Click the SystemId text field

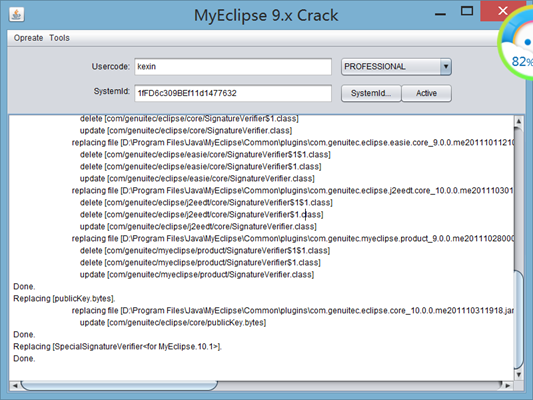pos(233,93)
